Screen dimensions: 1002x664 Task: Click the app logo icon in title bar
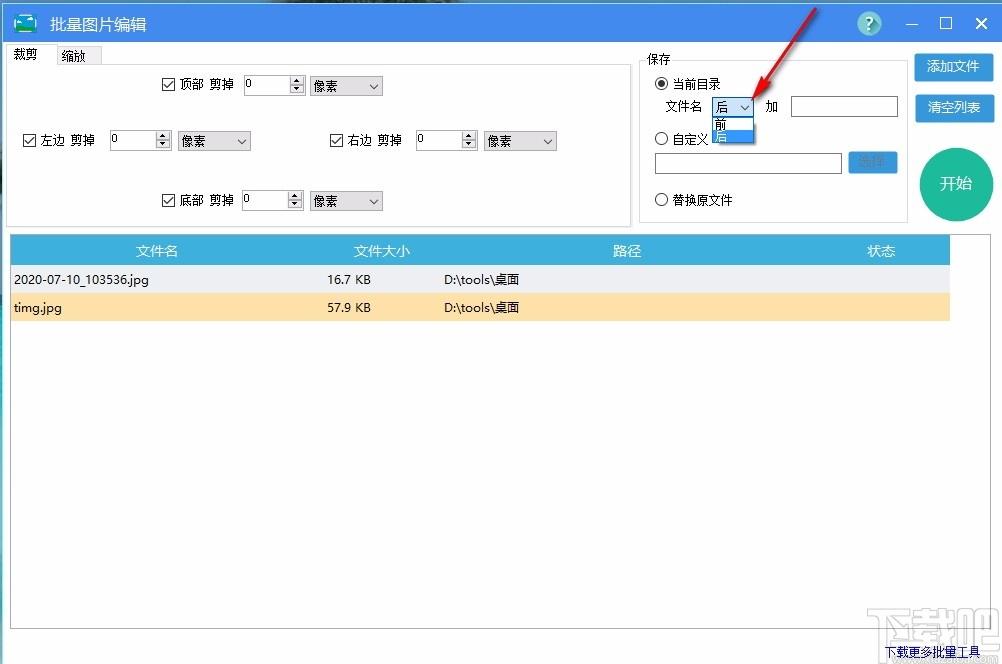(x=26, y=24)
